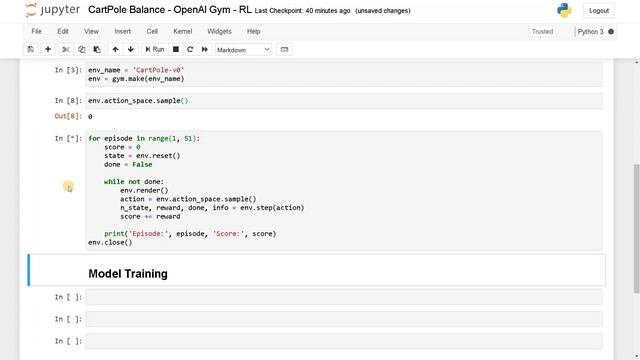Open the command palette keyboard icon
The image size is (640, 360).
tap(284, 49)
